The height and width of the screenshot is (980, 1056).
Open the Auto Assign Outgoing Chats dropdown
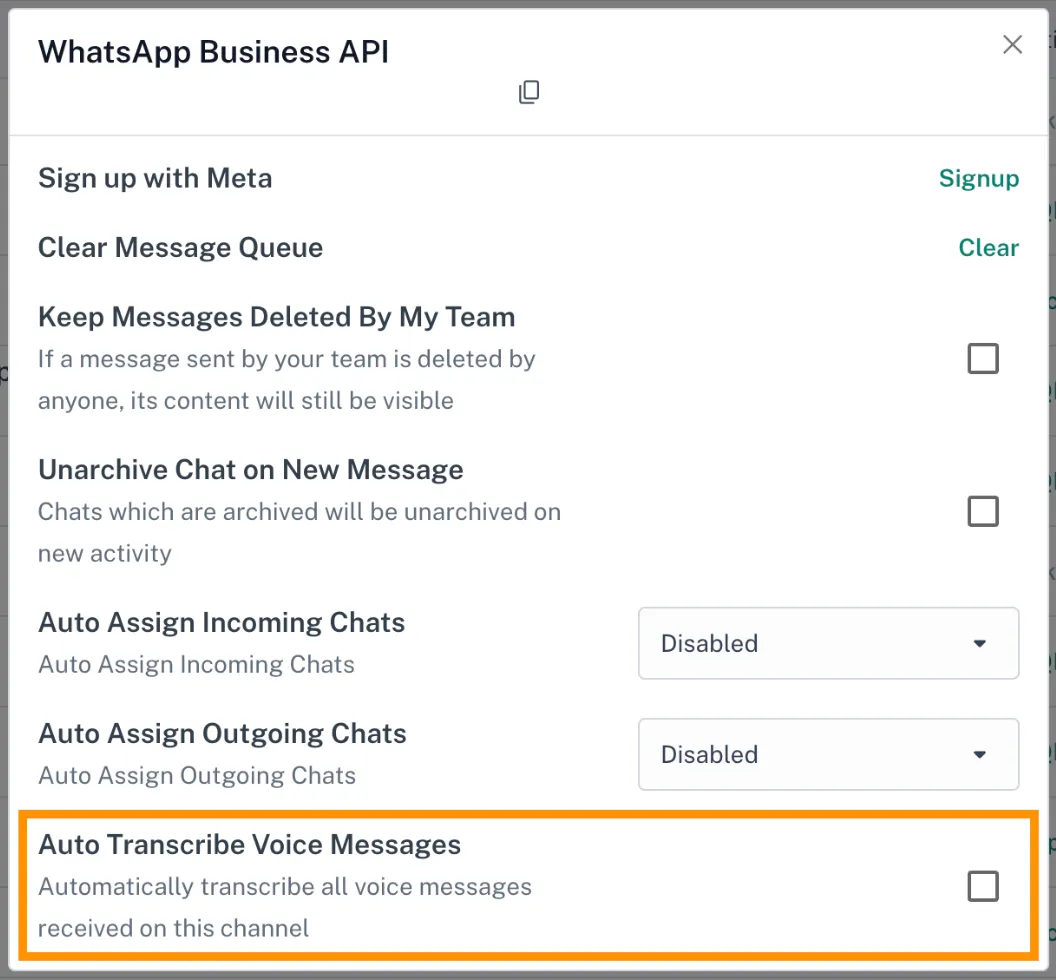point(827,754)
